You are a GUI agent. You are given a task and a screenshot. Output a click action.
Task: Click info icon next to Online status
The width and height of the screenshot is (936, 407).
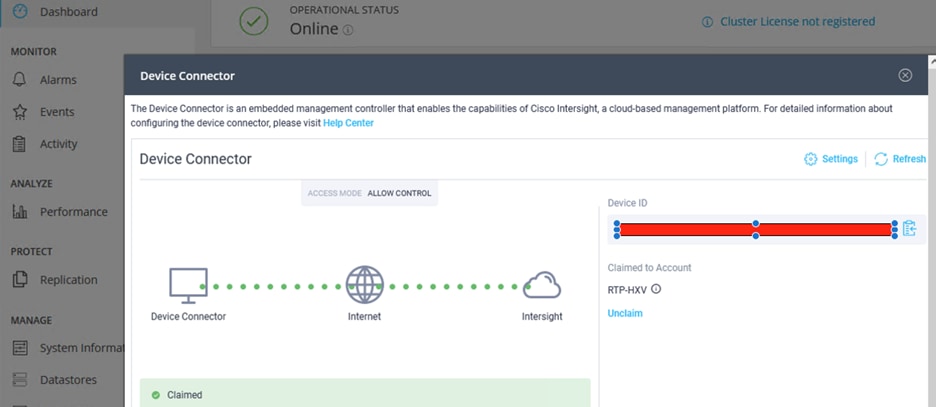tap(348, 29)
